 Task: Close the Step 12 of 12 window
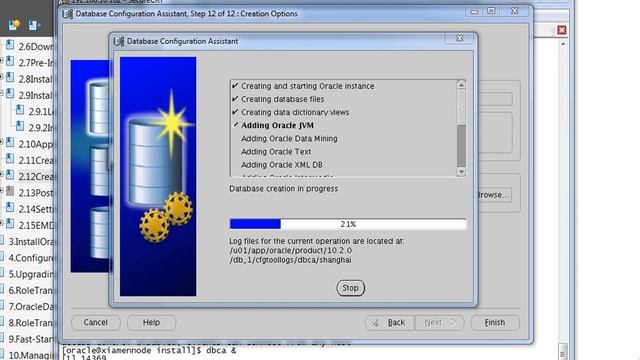pos(514,11)
